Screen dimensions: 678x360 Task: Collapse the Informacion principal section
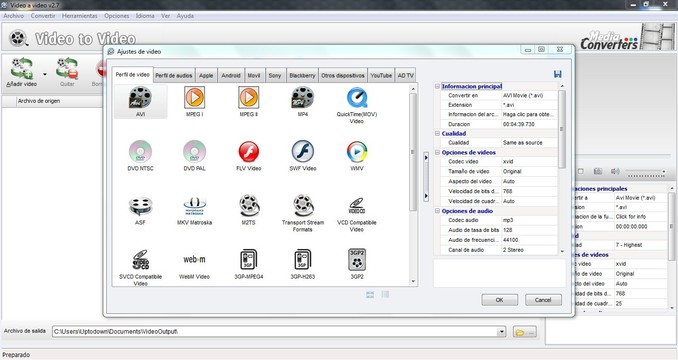click(437, 86)
